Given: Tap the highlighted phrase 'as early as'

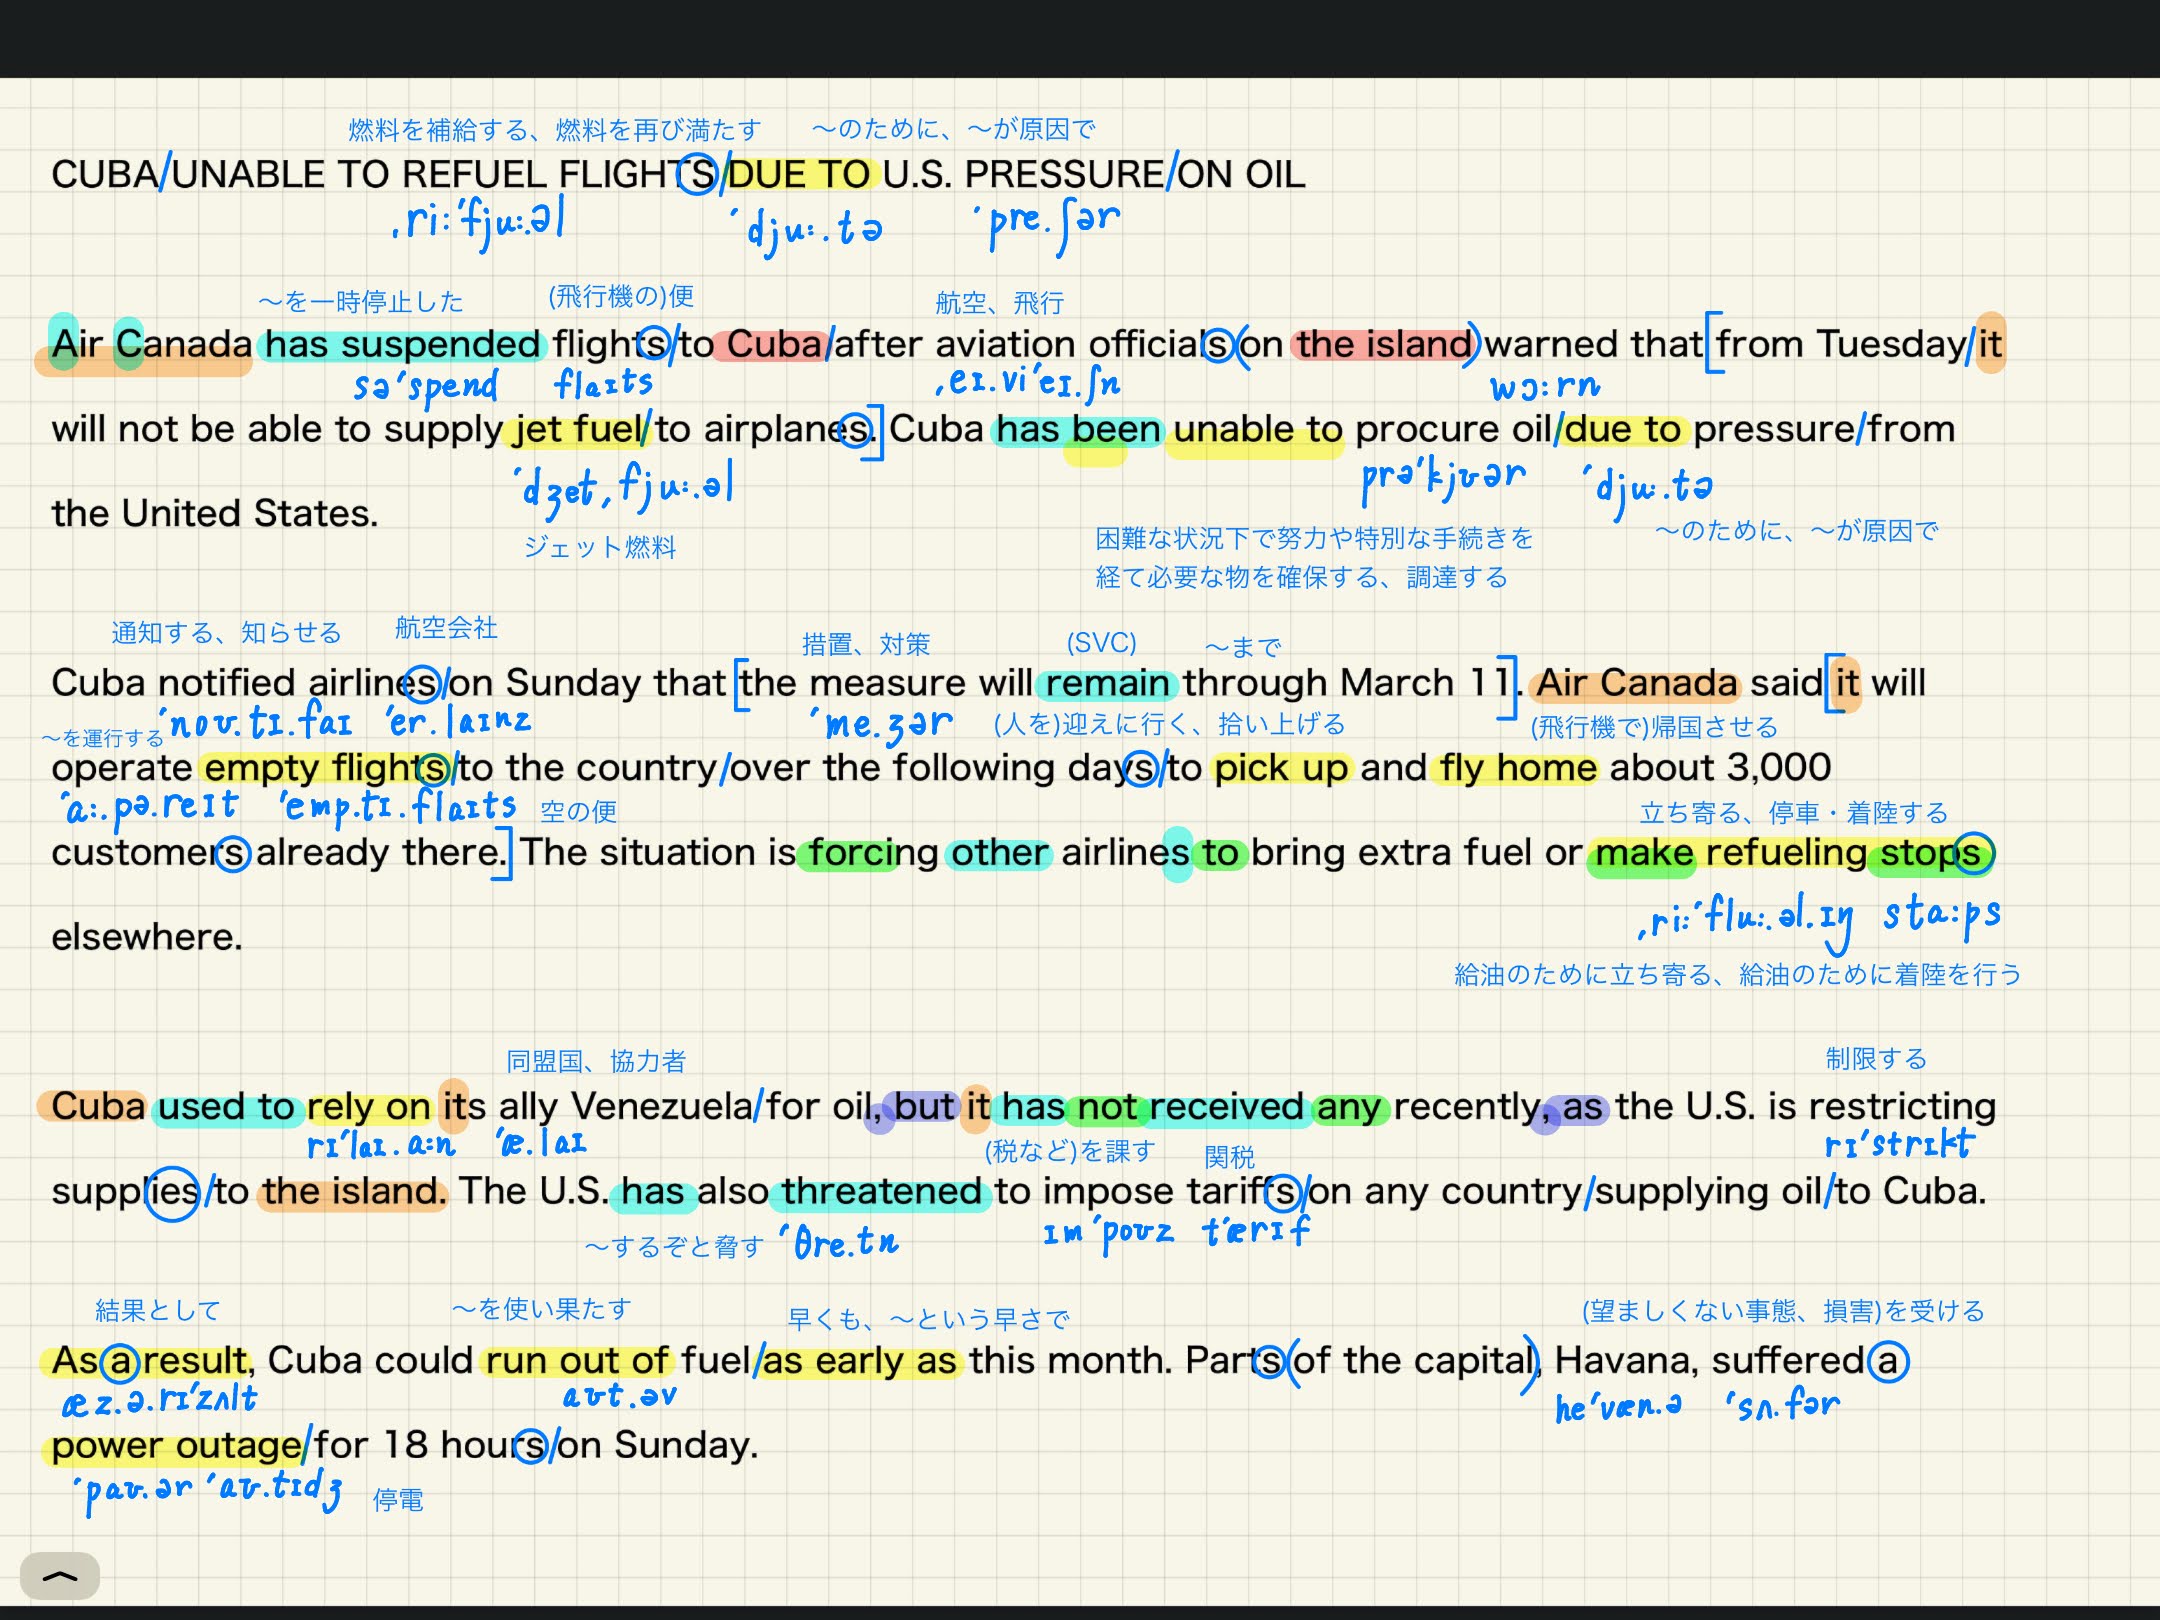Looking at the screenshot, I should 860,1361.
